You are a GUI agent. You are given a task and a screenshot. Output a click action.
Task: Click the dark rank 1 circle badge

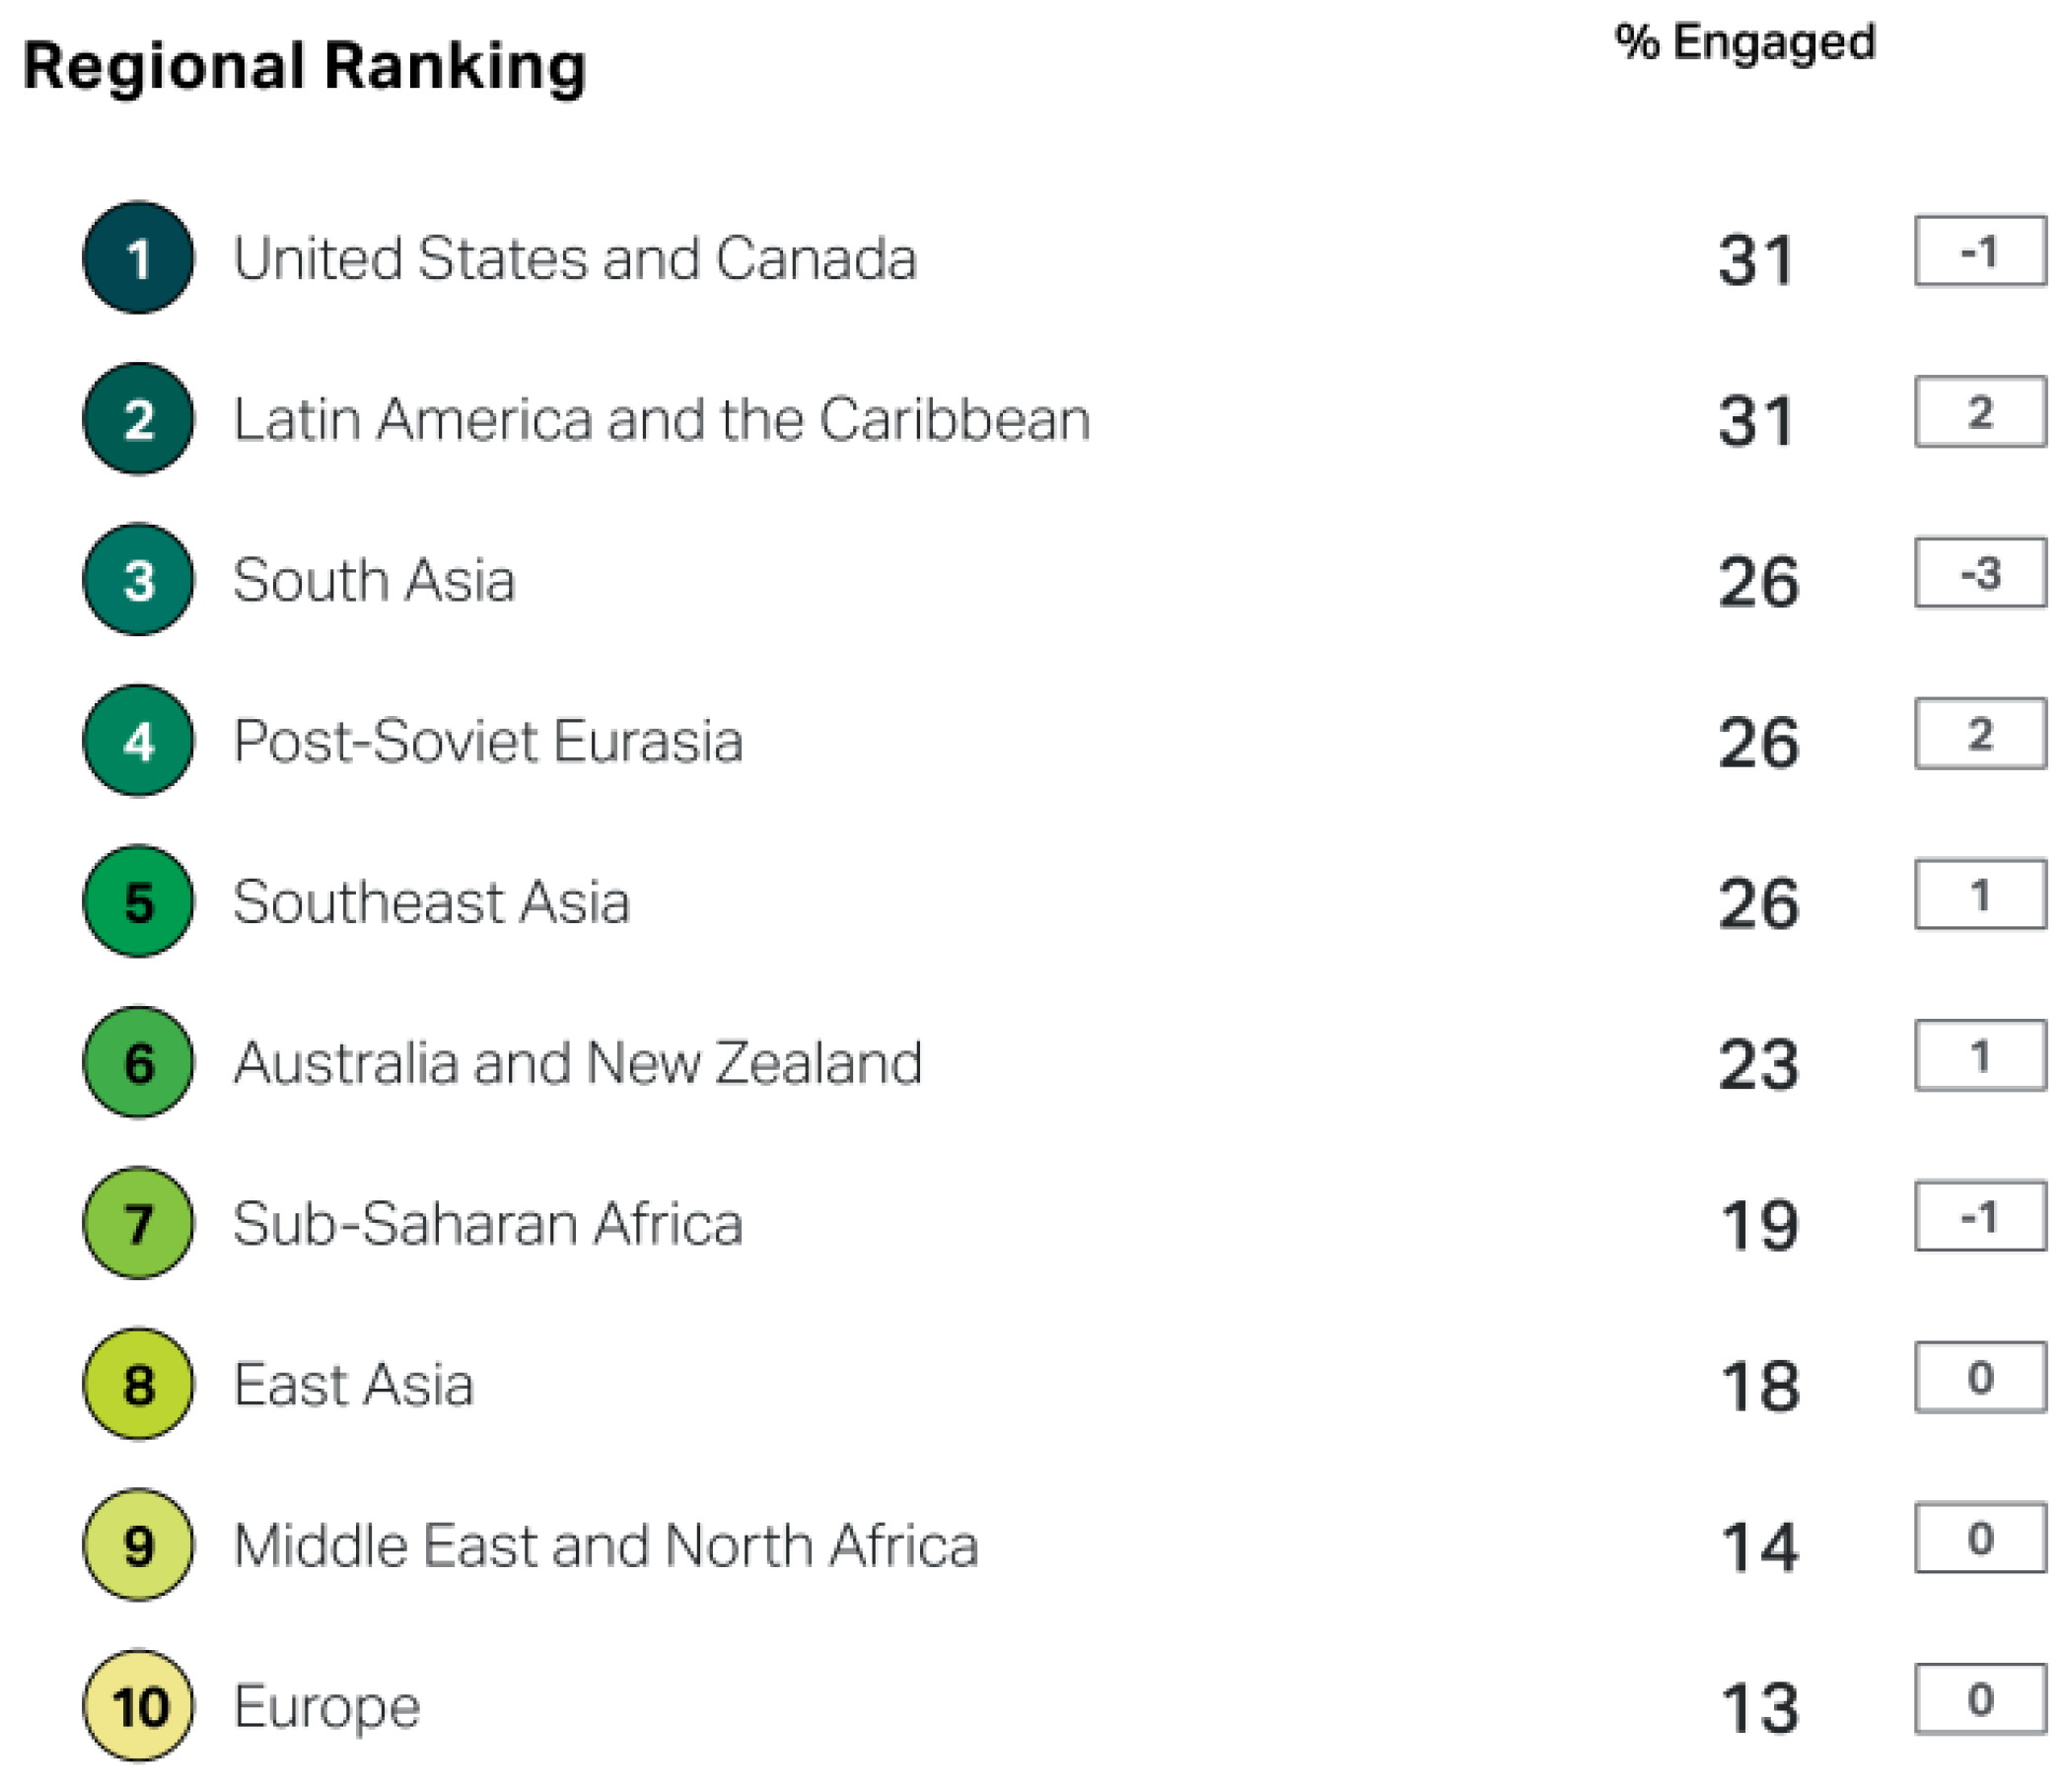138,258
